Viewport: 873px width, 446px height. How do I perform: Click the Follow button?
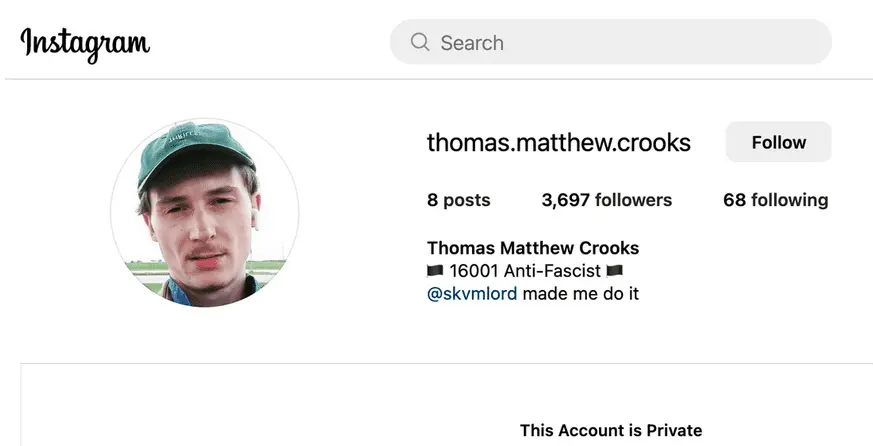point(778,142)
